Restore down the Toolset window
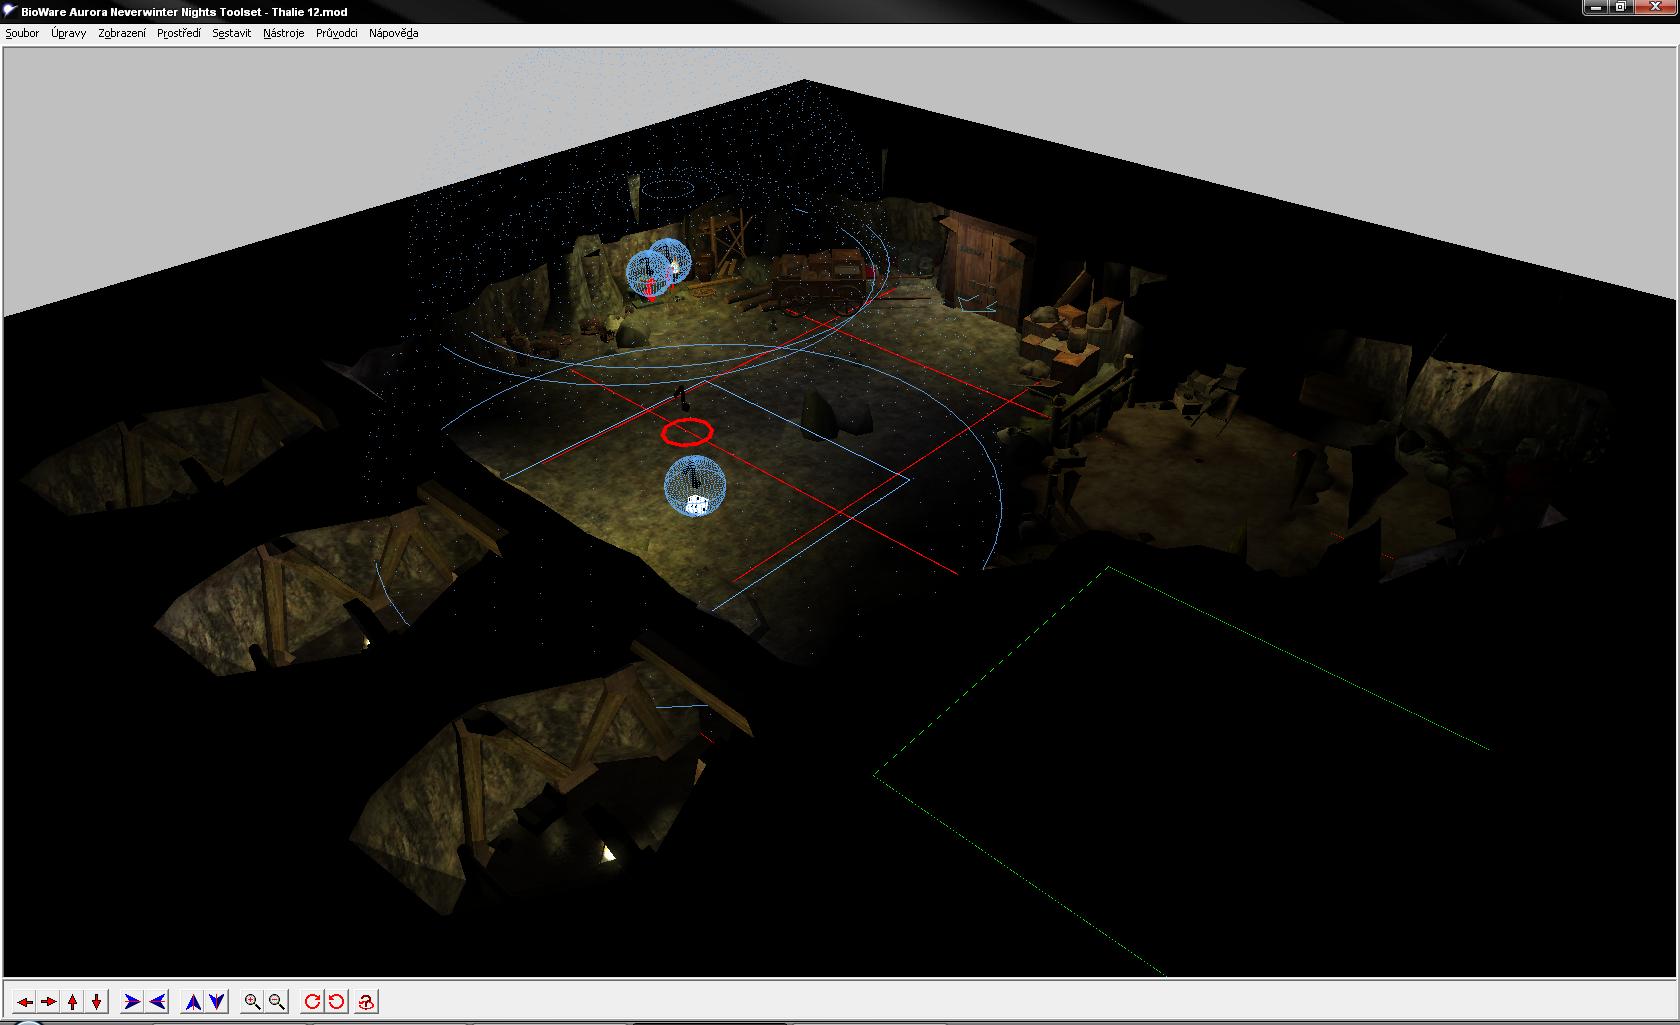 point(1622,7)
